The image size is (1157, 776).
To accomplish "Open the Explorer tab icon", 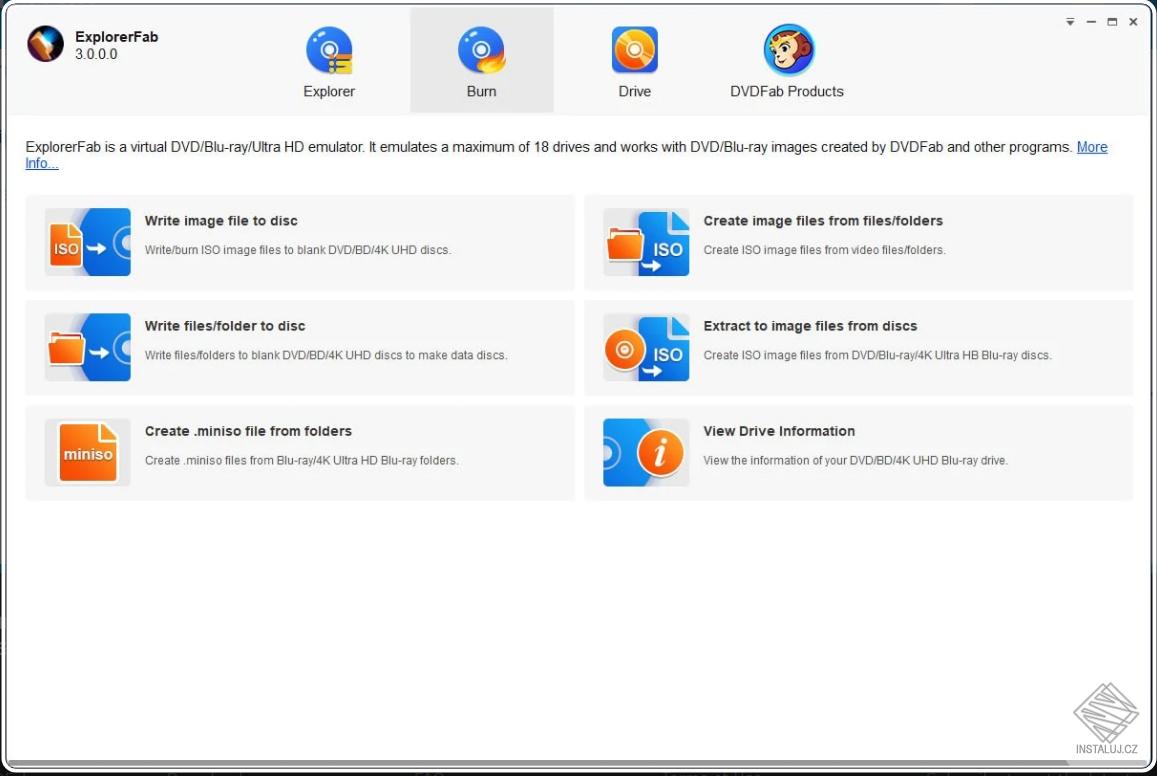I will pyautogui.click(x=329, y=50).
